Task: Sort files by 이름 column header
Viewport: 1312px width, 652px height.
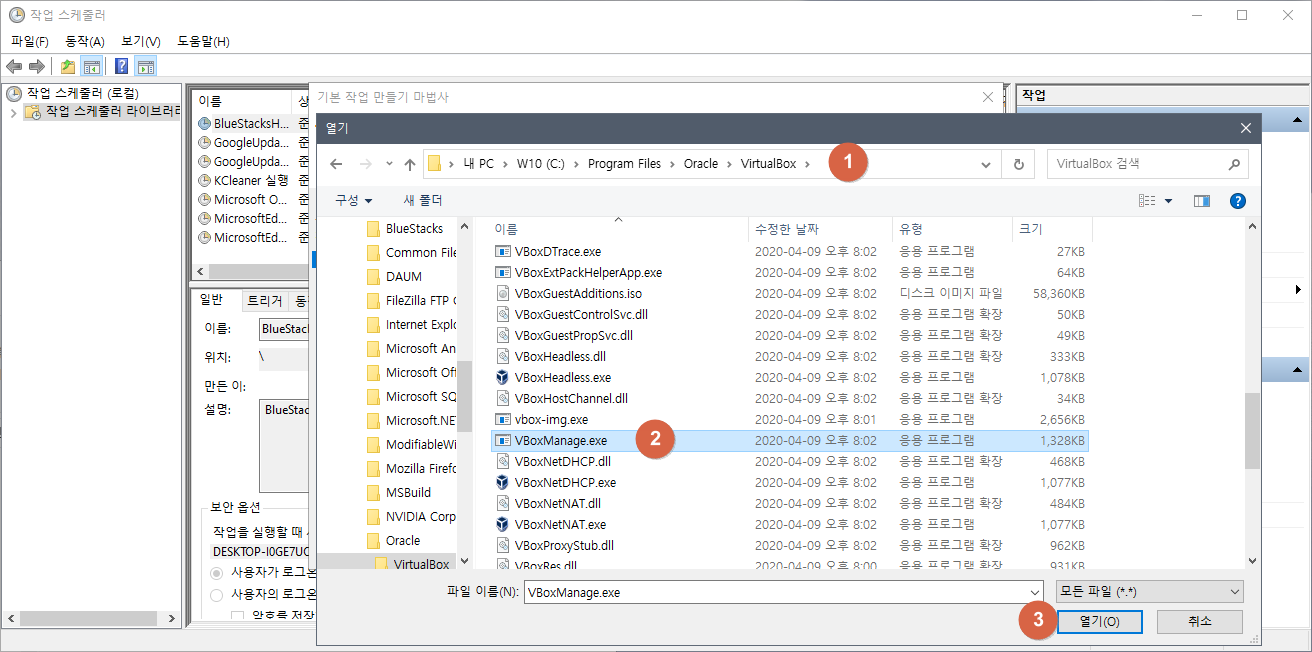Action: [618, 229]
